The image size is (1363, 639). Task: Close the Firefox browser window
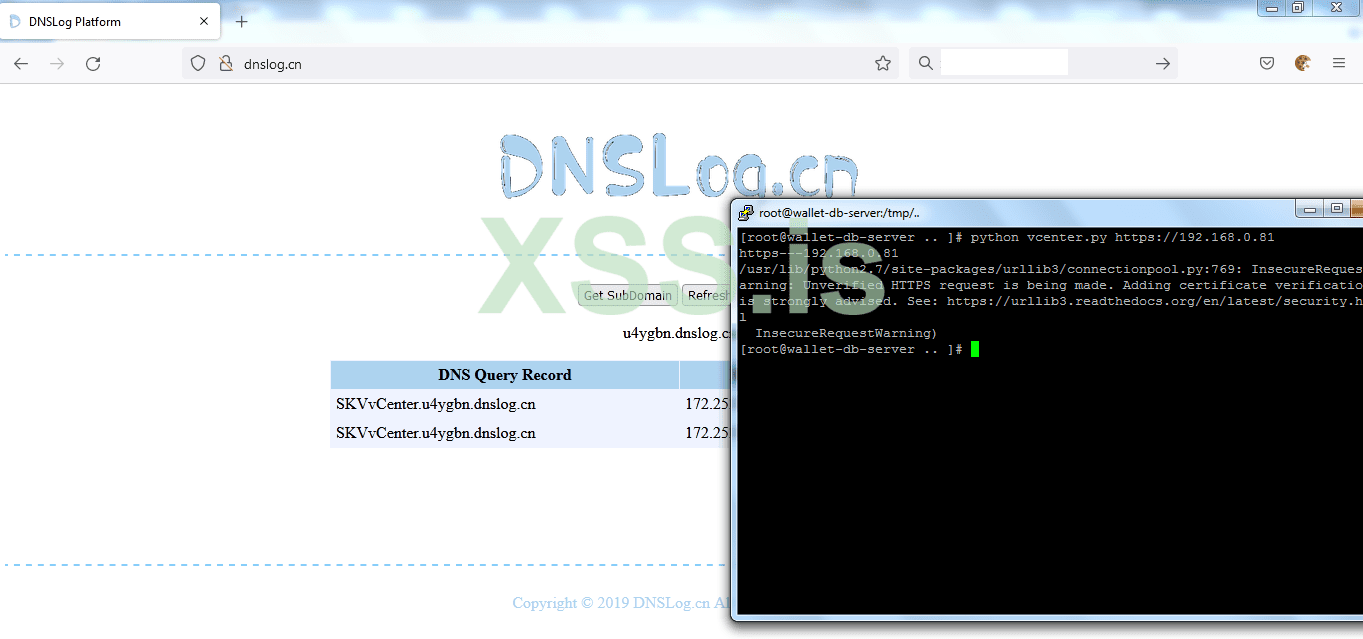click(1335, 8)
